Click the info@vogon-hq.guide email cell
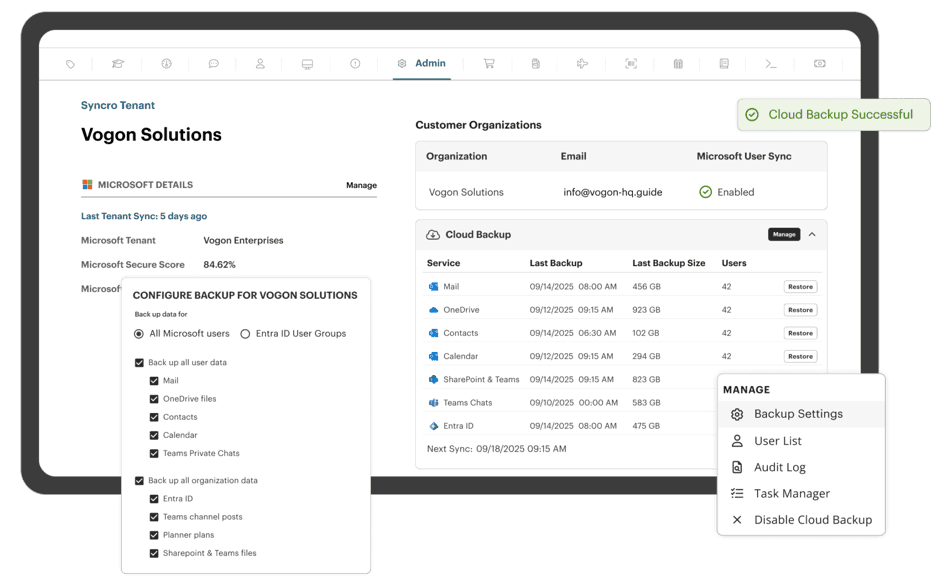The image size is (950, 585). click(x=613, y=192)
